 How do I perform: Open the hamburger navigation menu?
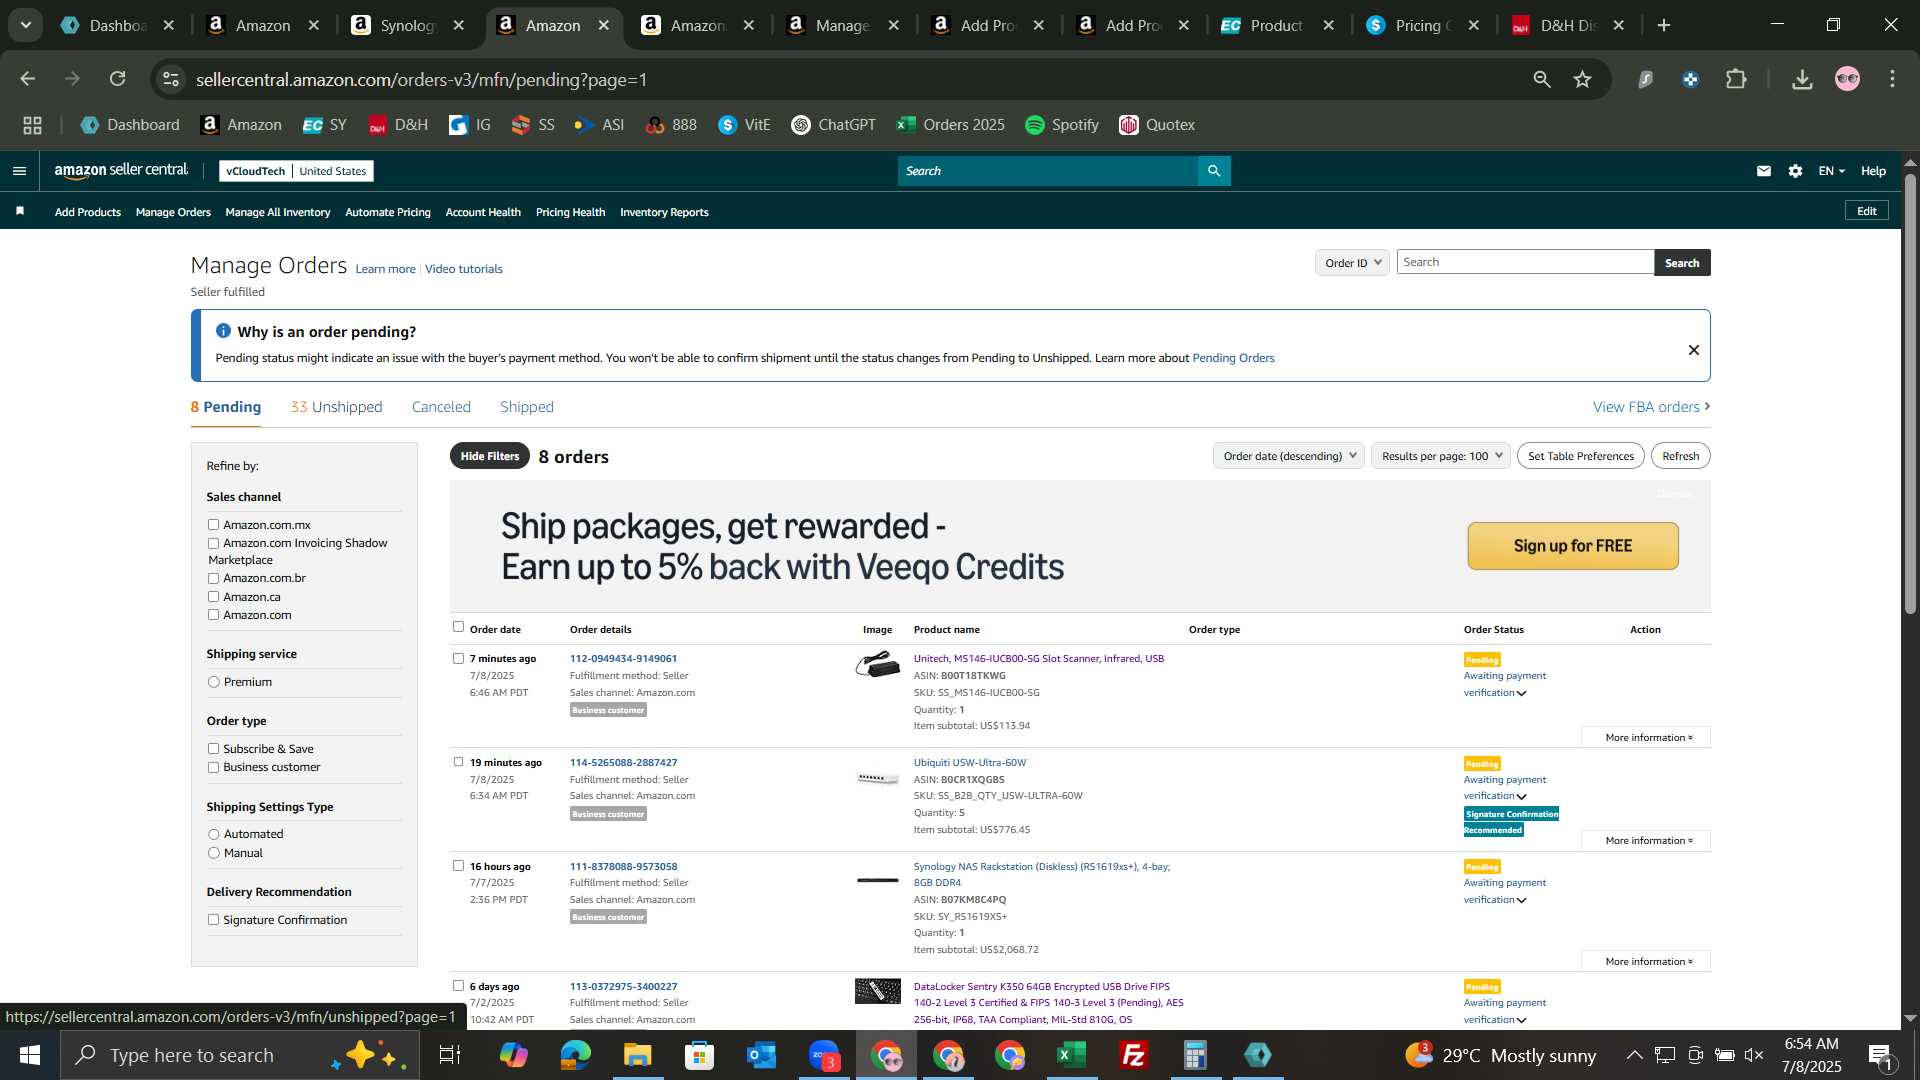19,171
